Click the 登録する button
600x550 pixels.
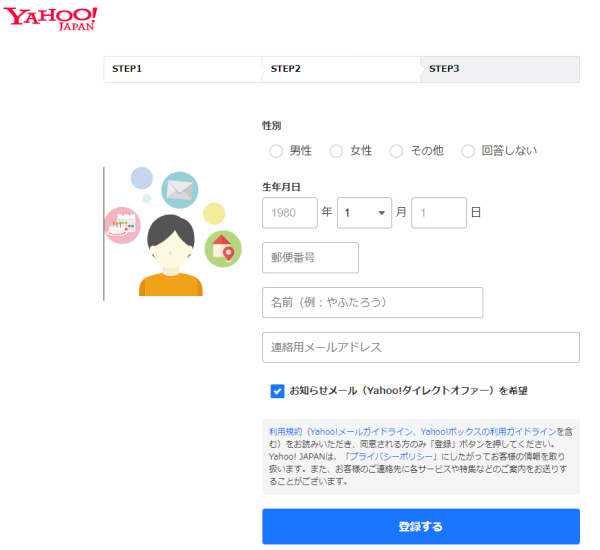click(421, 526)
